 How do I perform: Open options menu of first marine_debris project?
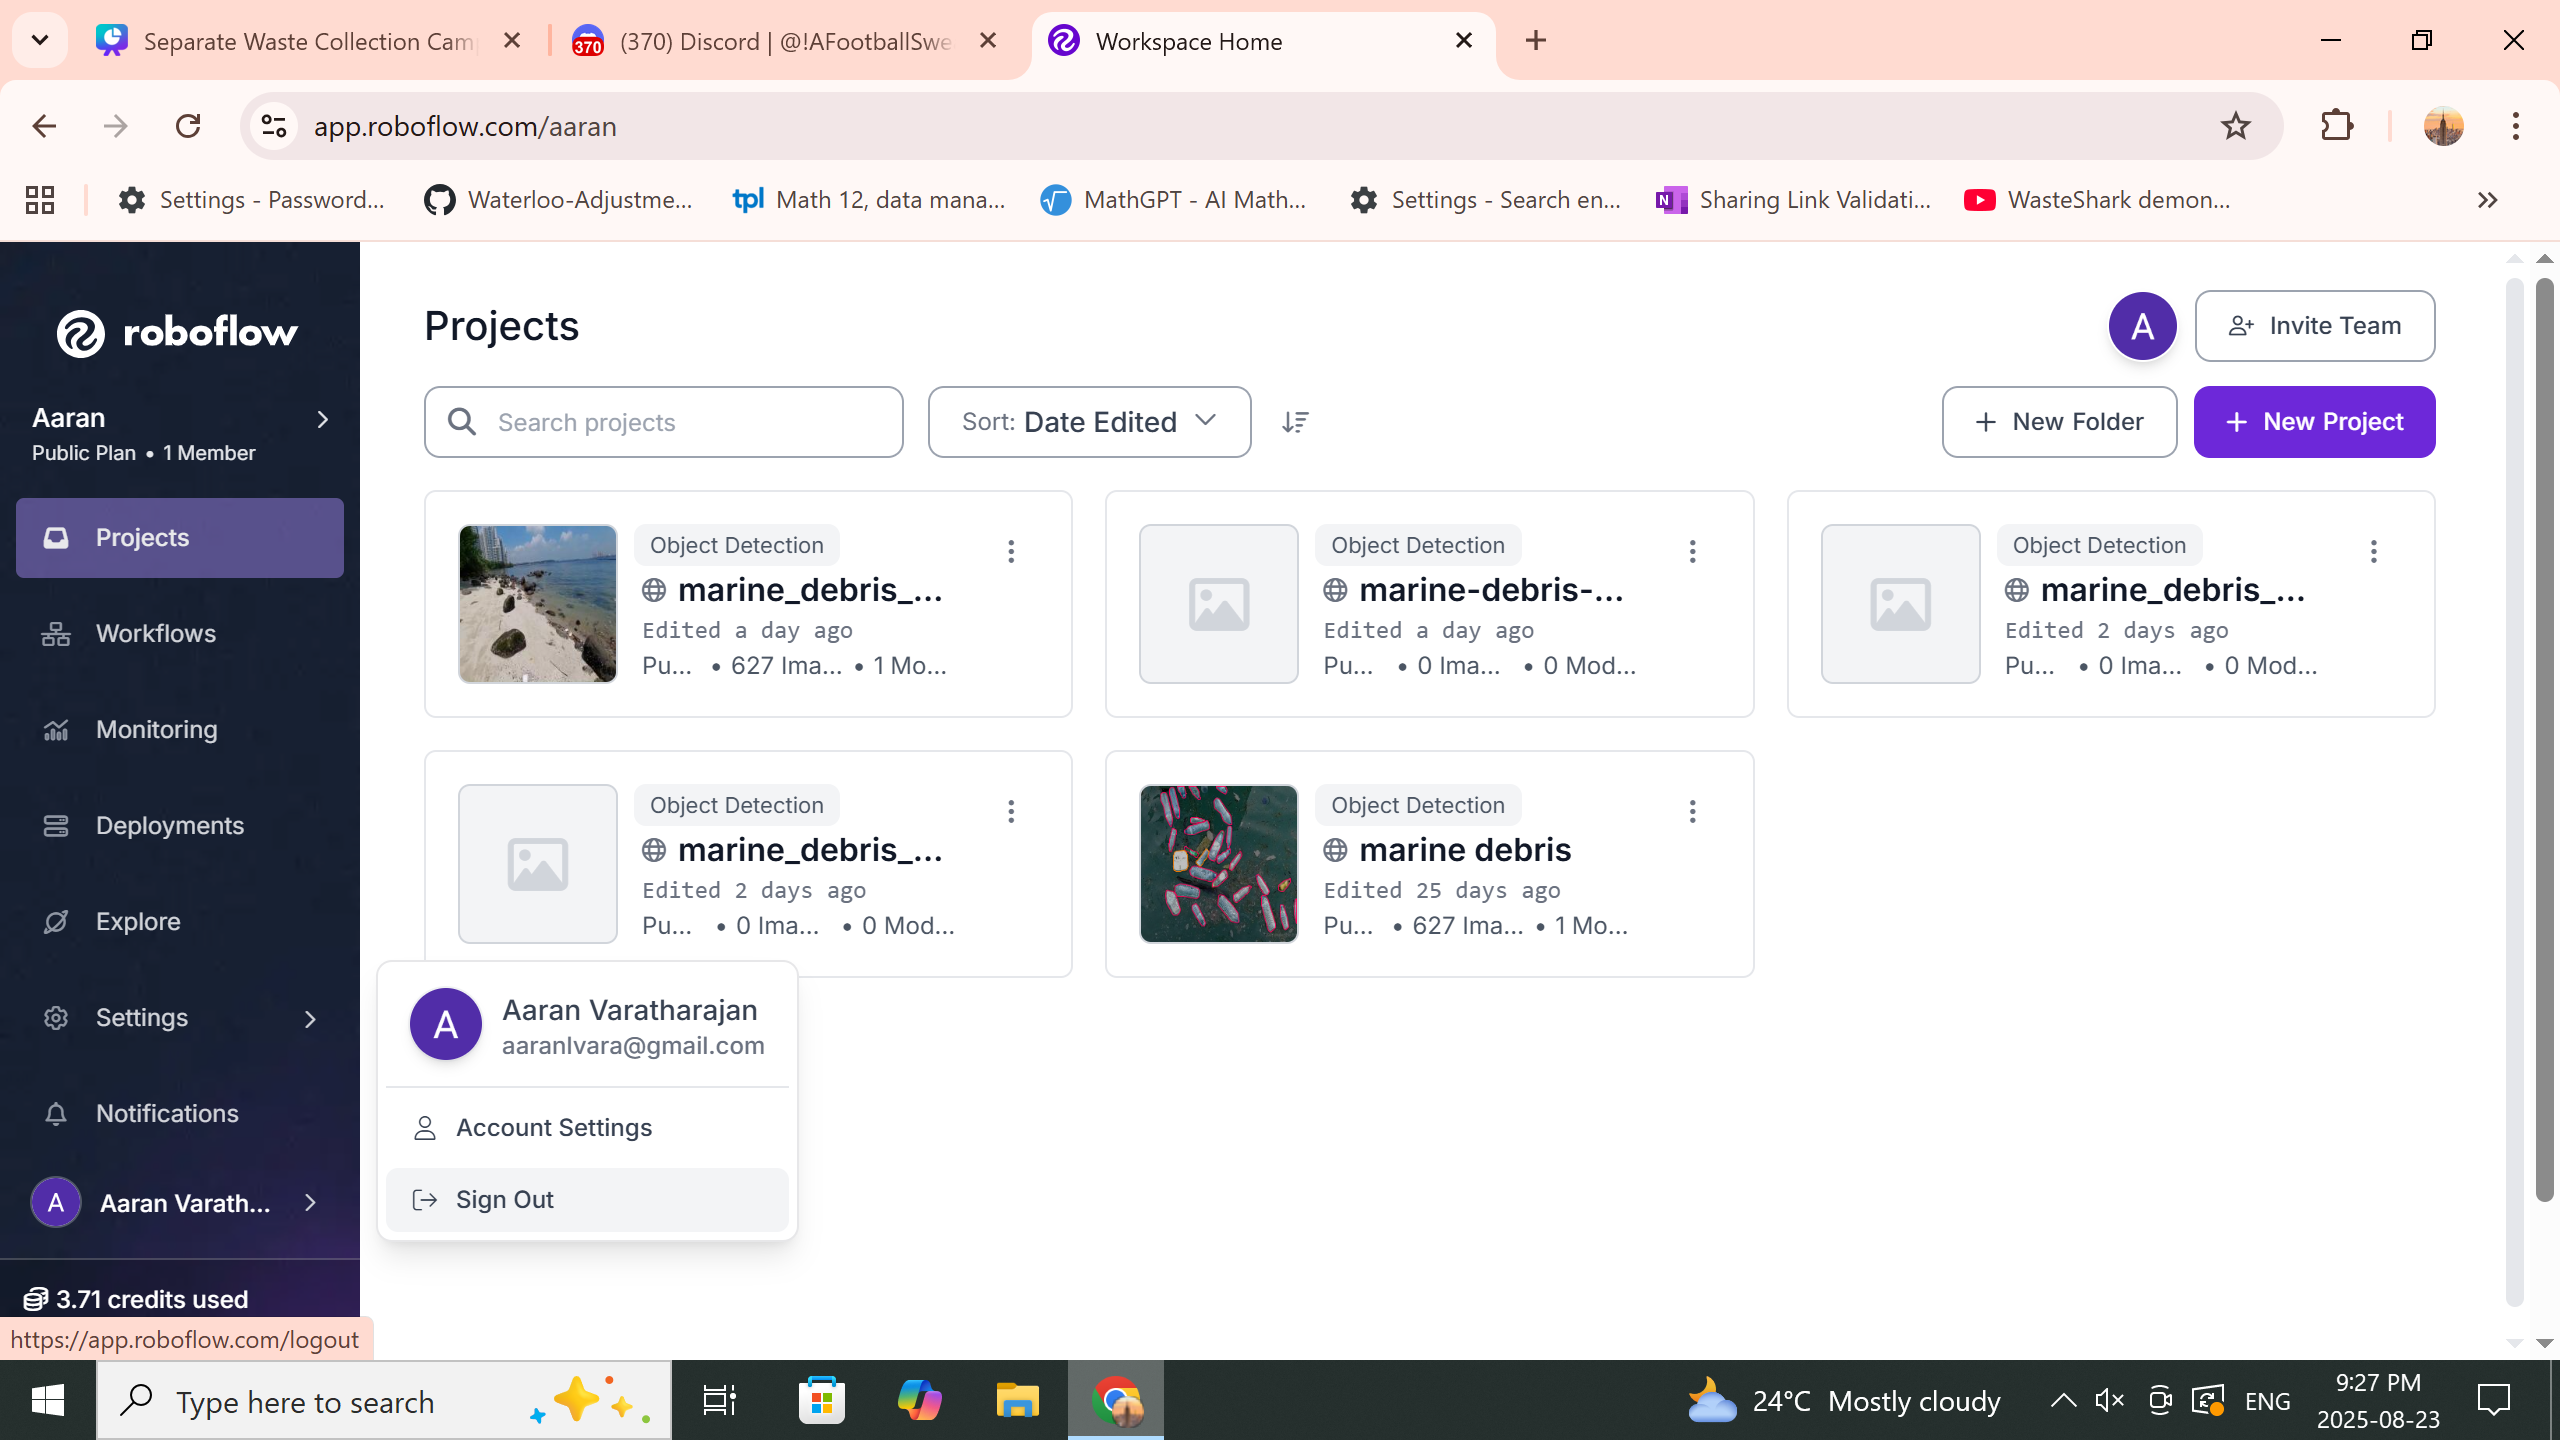coord(1011,551)
